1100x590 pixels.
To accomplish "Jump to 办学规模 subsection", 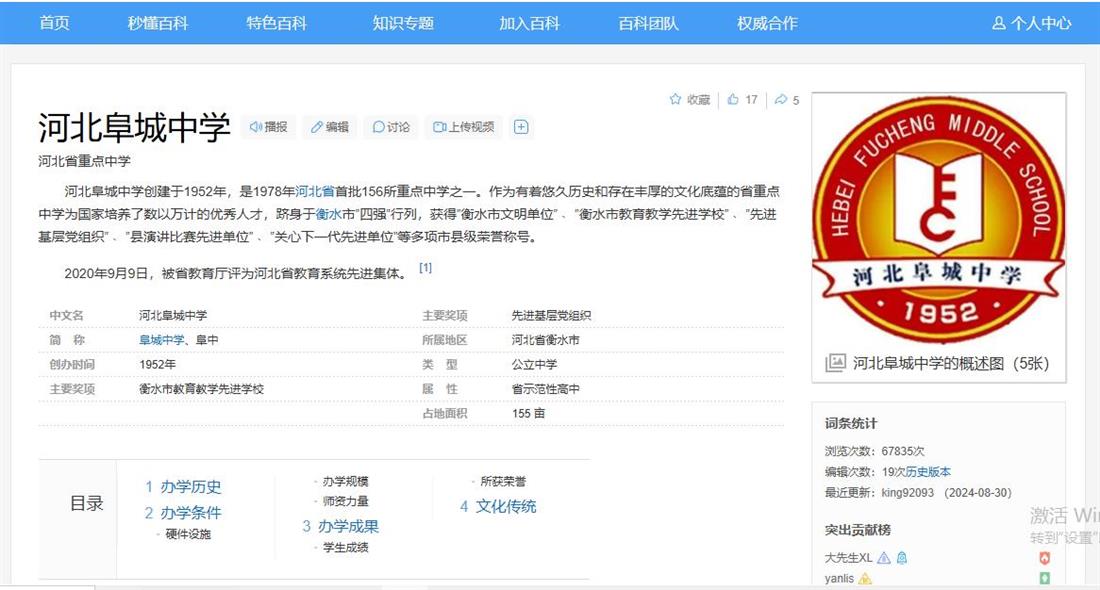I will tap(345, 482).
